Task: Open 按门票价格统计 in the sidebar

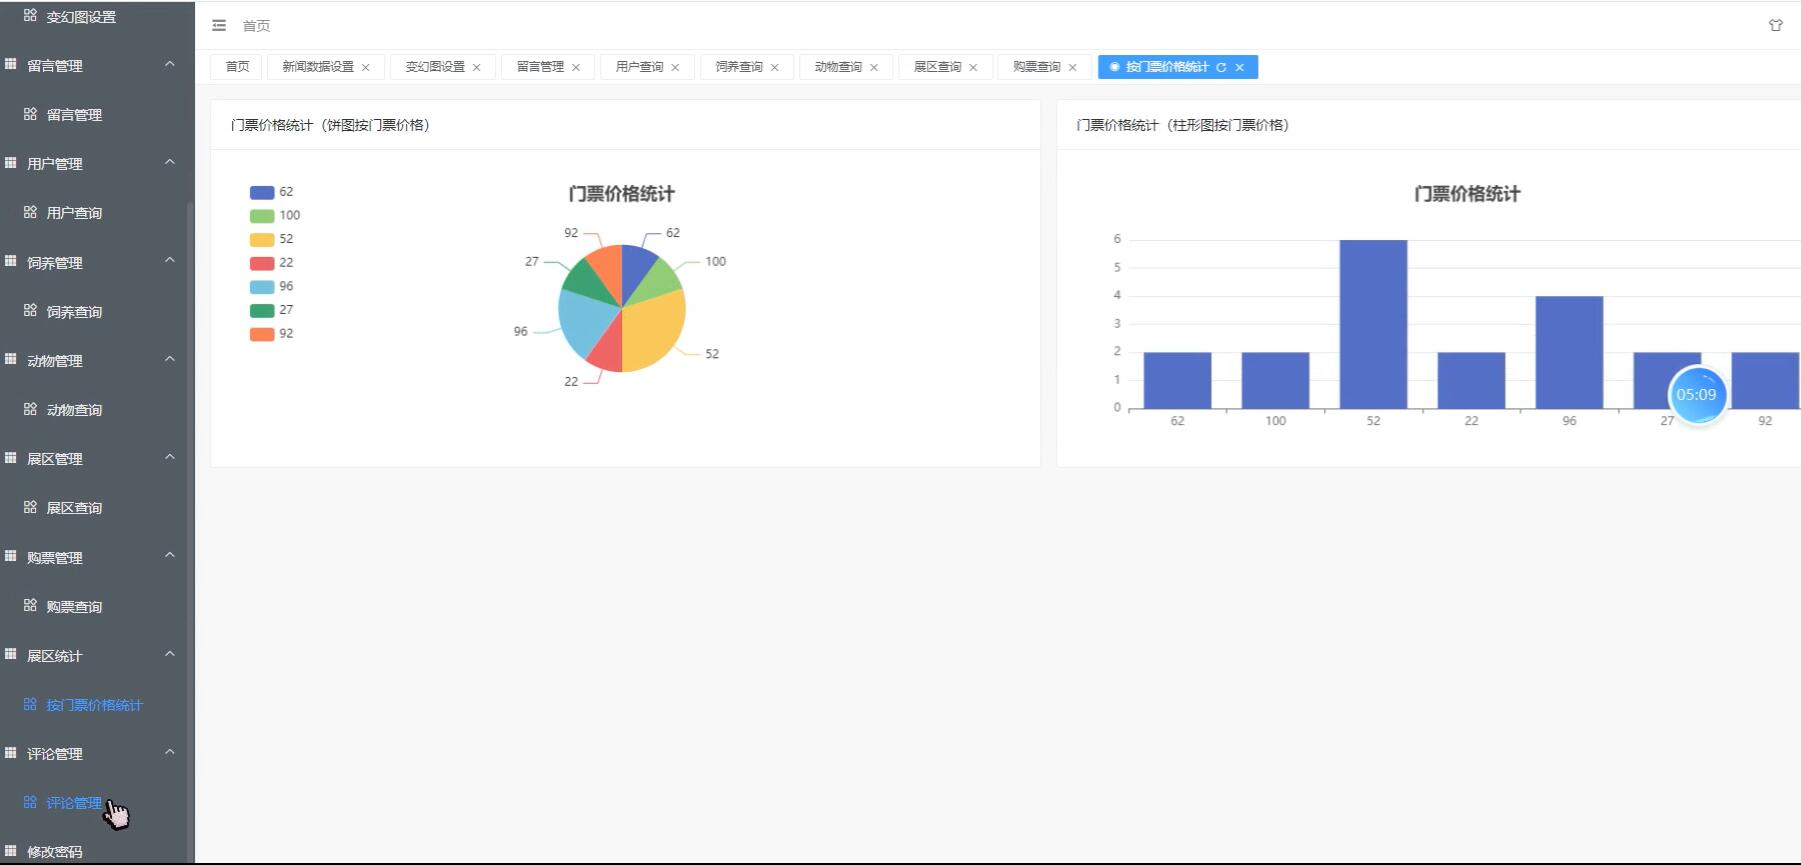Action: tap(97, 704)
